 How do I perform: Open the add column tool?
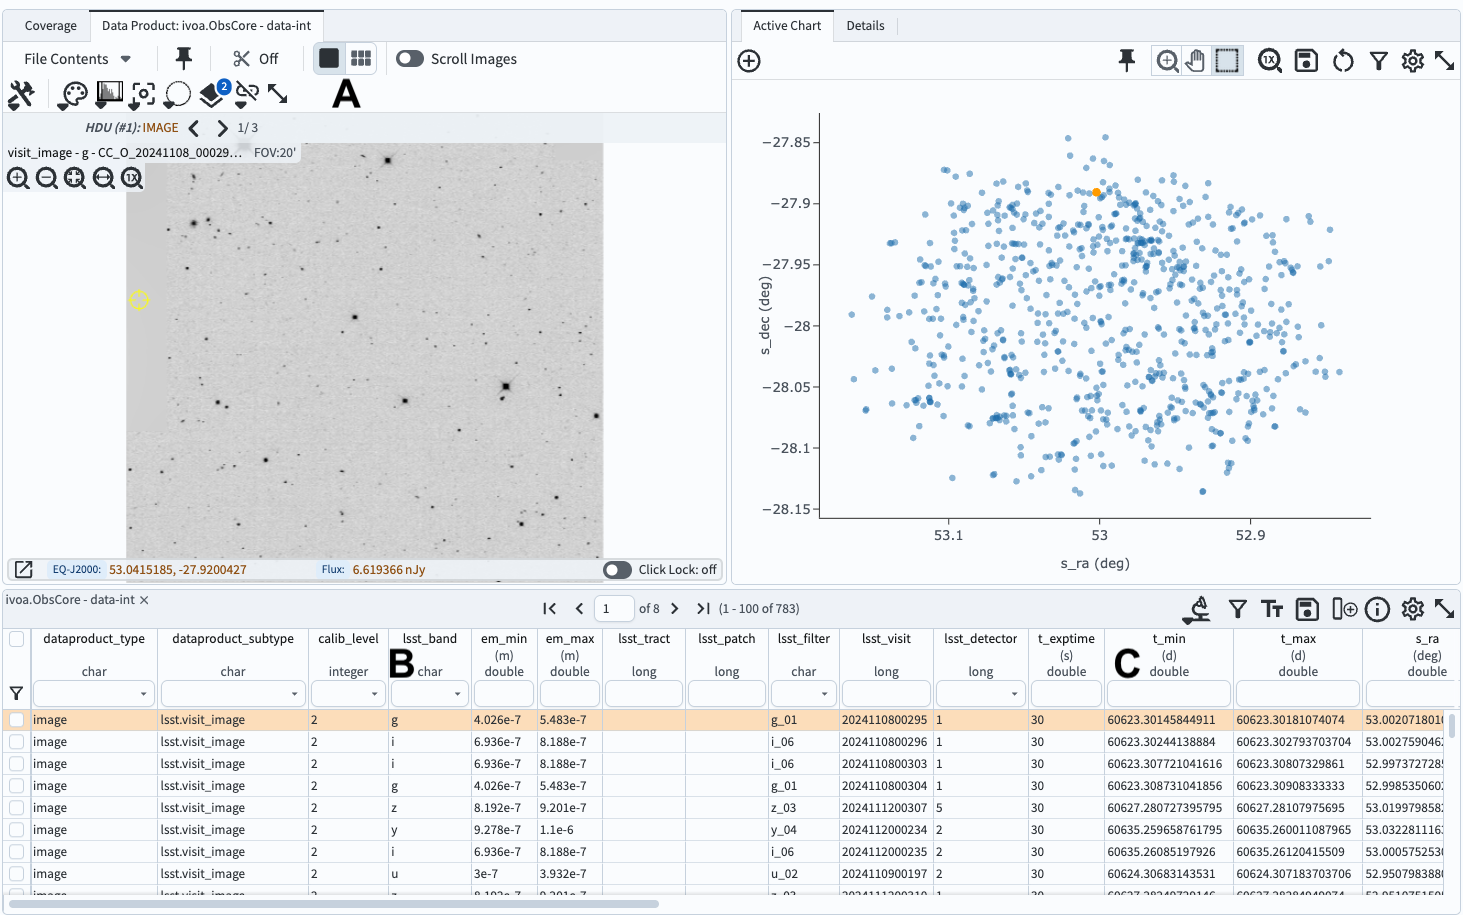pyautogui.click(x=1344, y=608)
